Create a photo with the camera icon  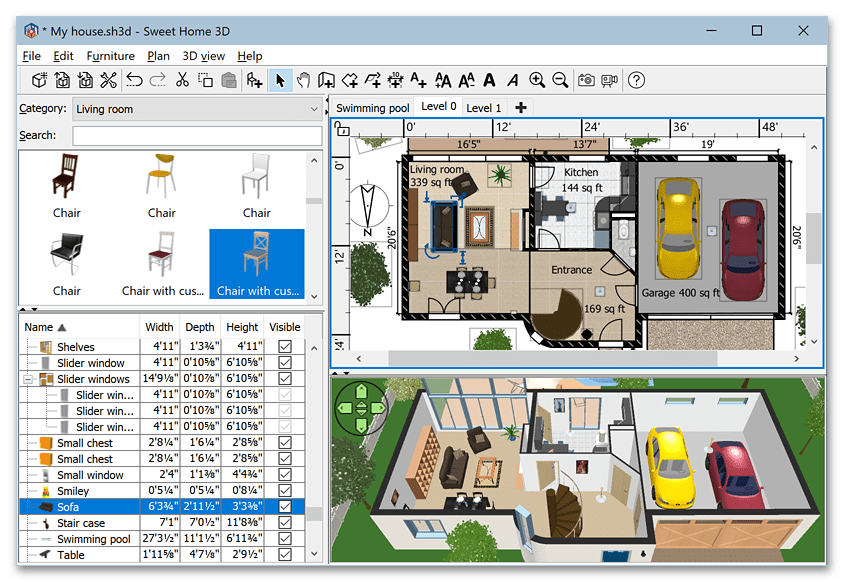586,80
